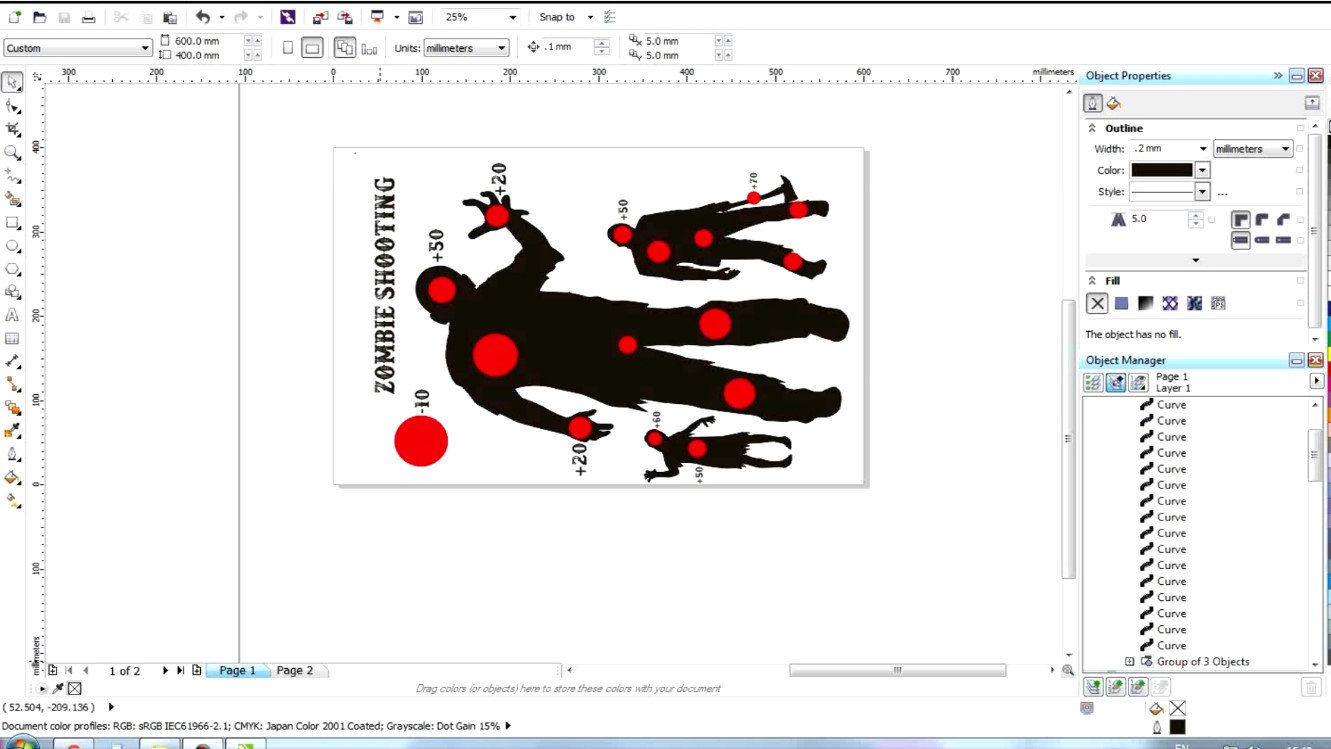1331x749 pixels.
Task: Click the Search content icon
Action: pos(288,17)
